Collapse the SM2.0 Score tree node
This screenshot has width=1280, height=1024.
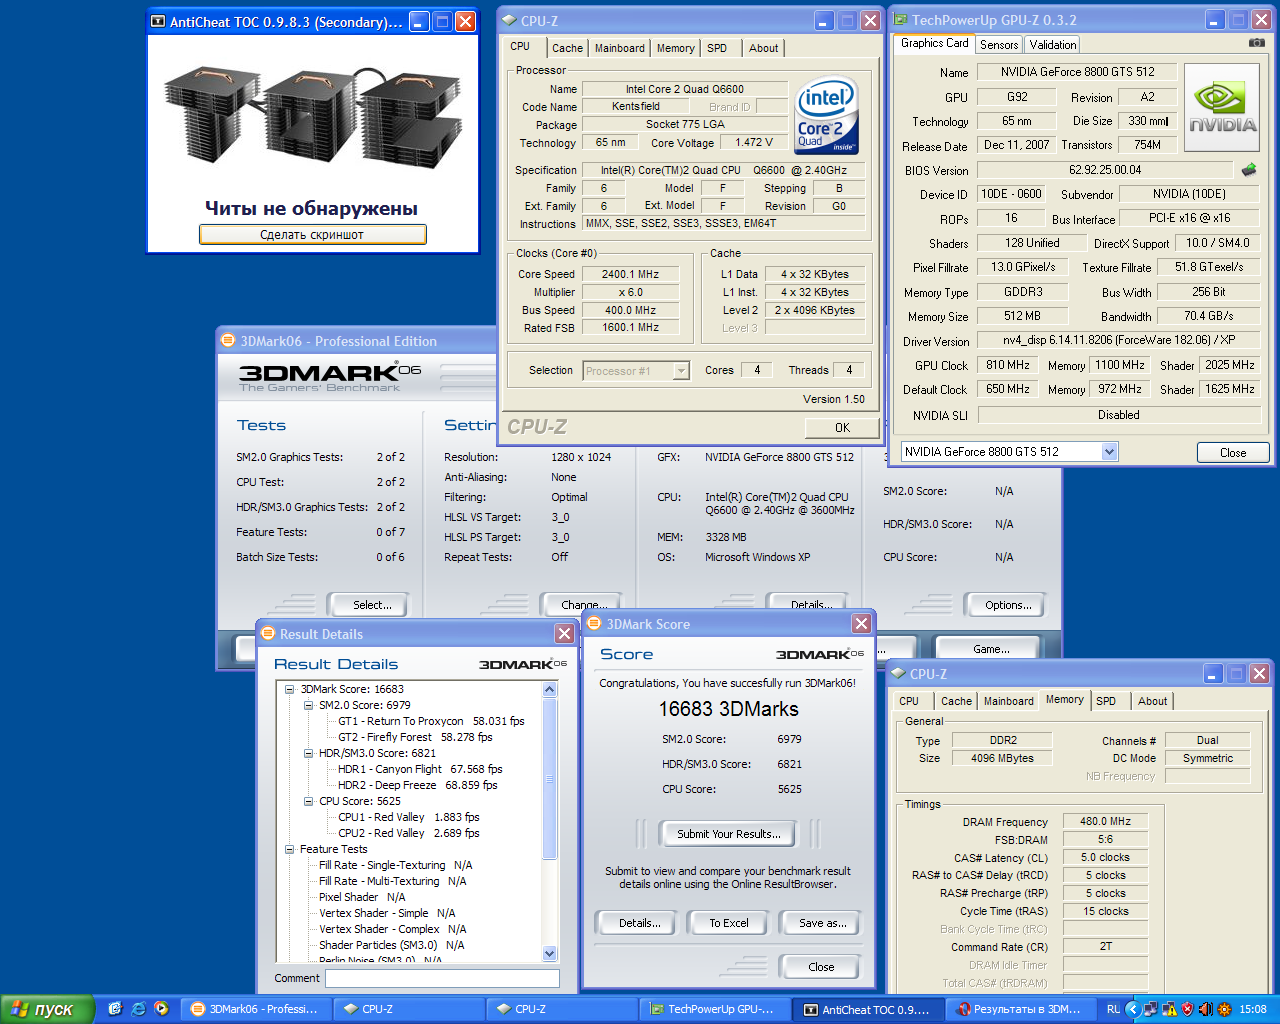309,705
